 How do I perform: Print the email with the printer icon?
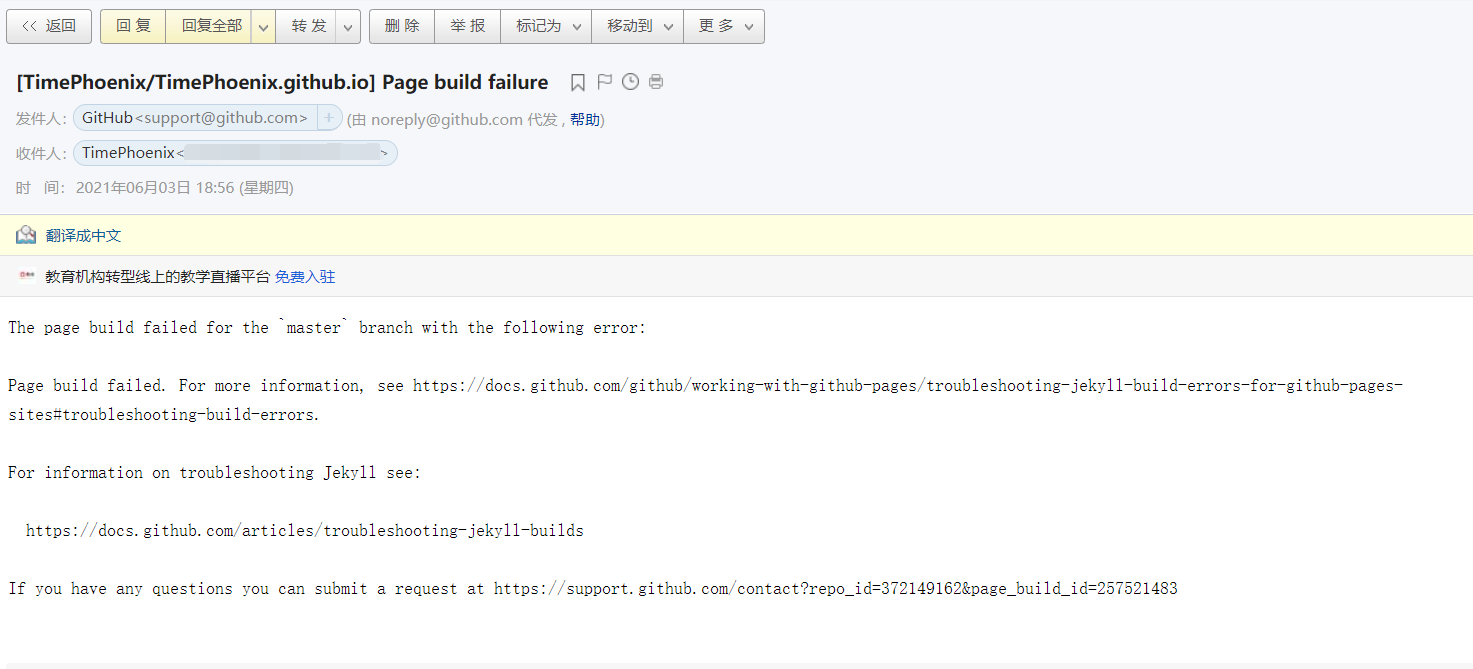(x=656, y=82)
